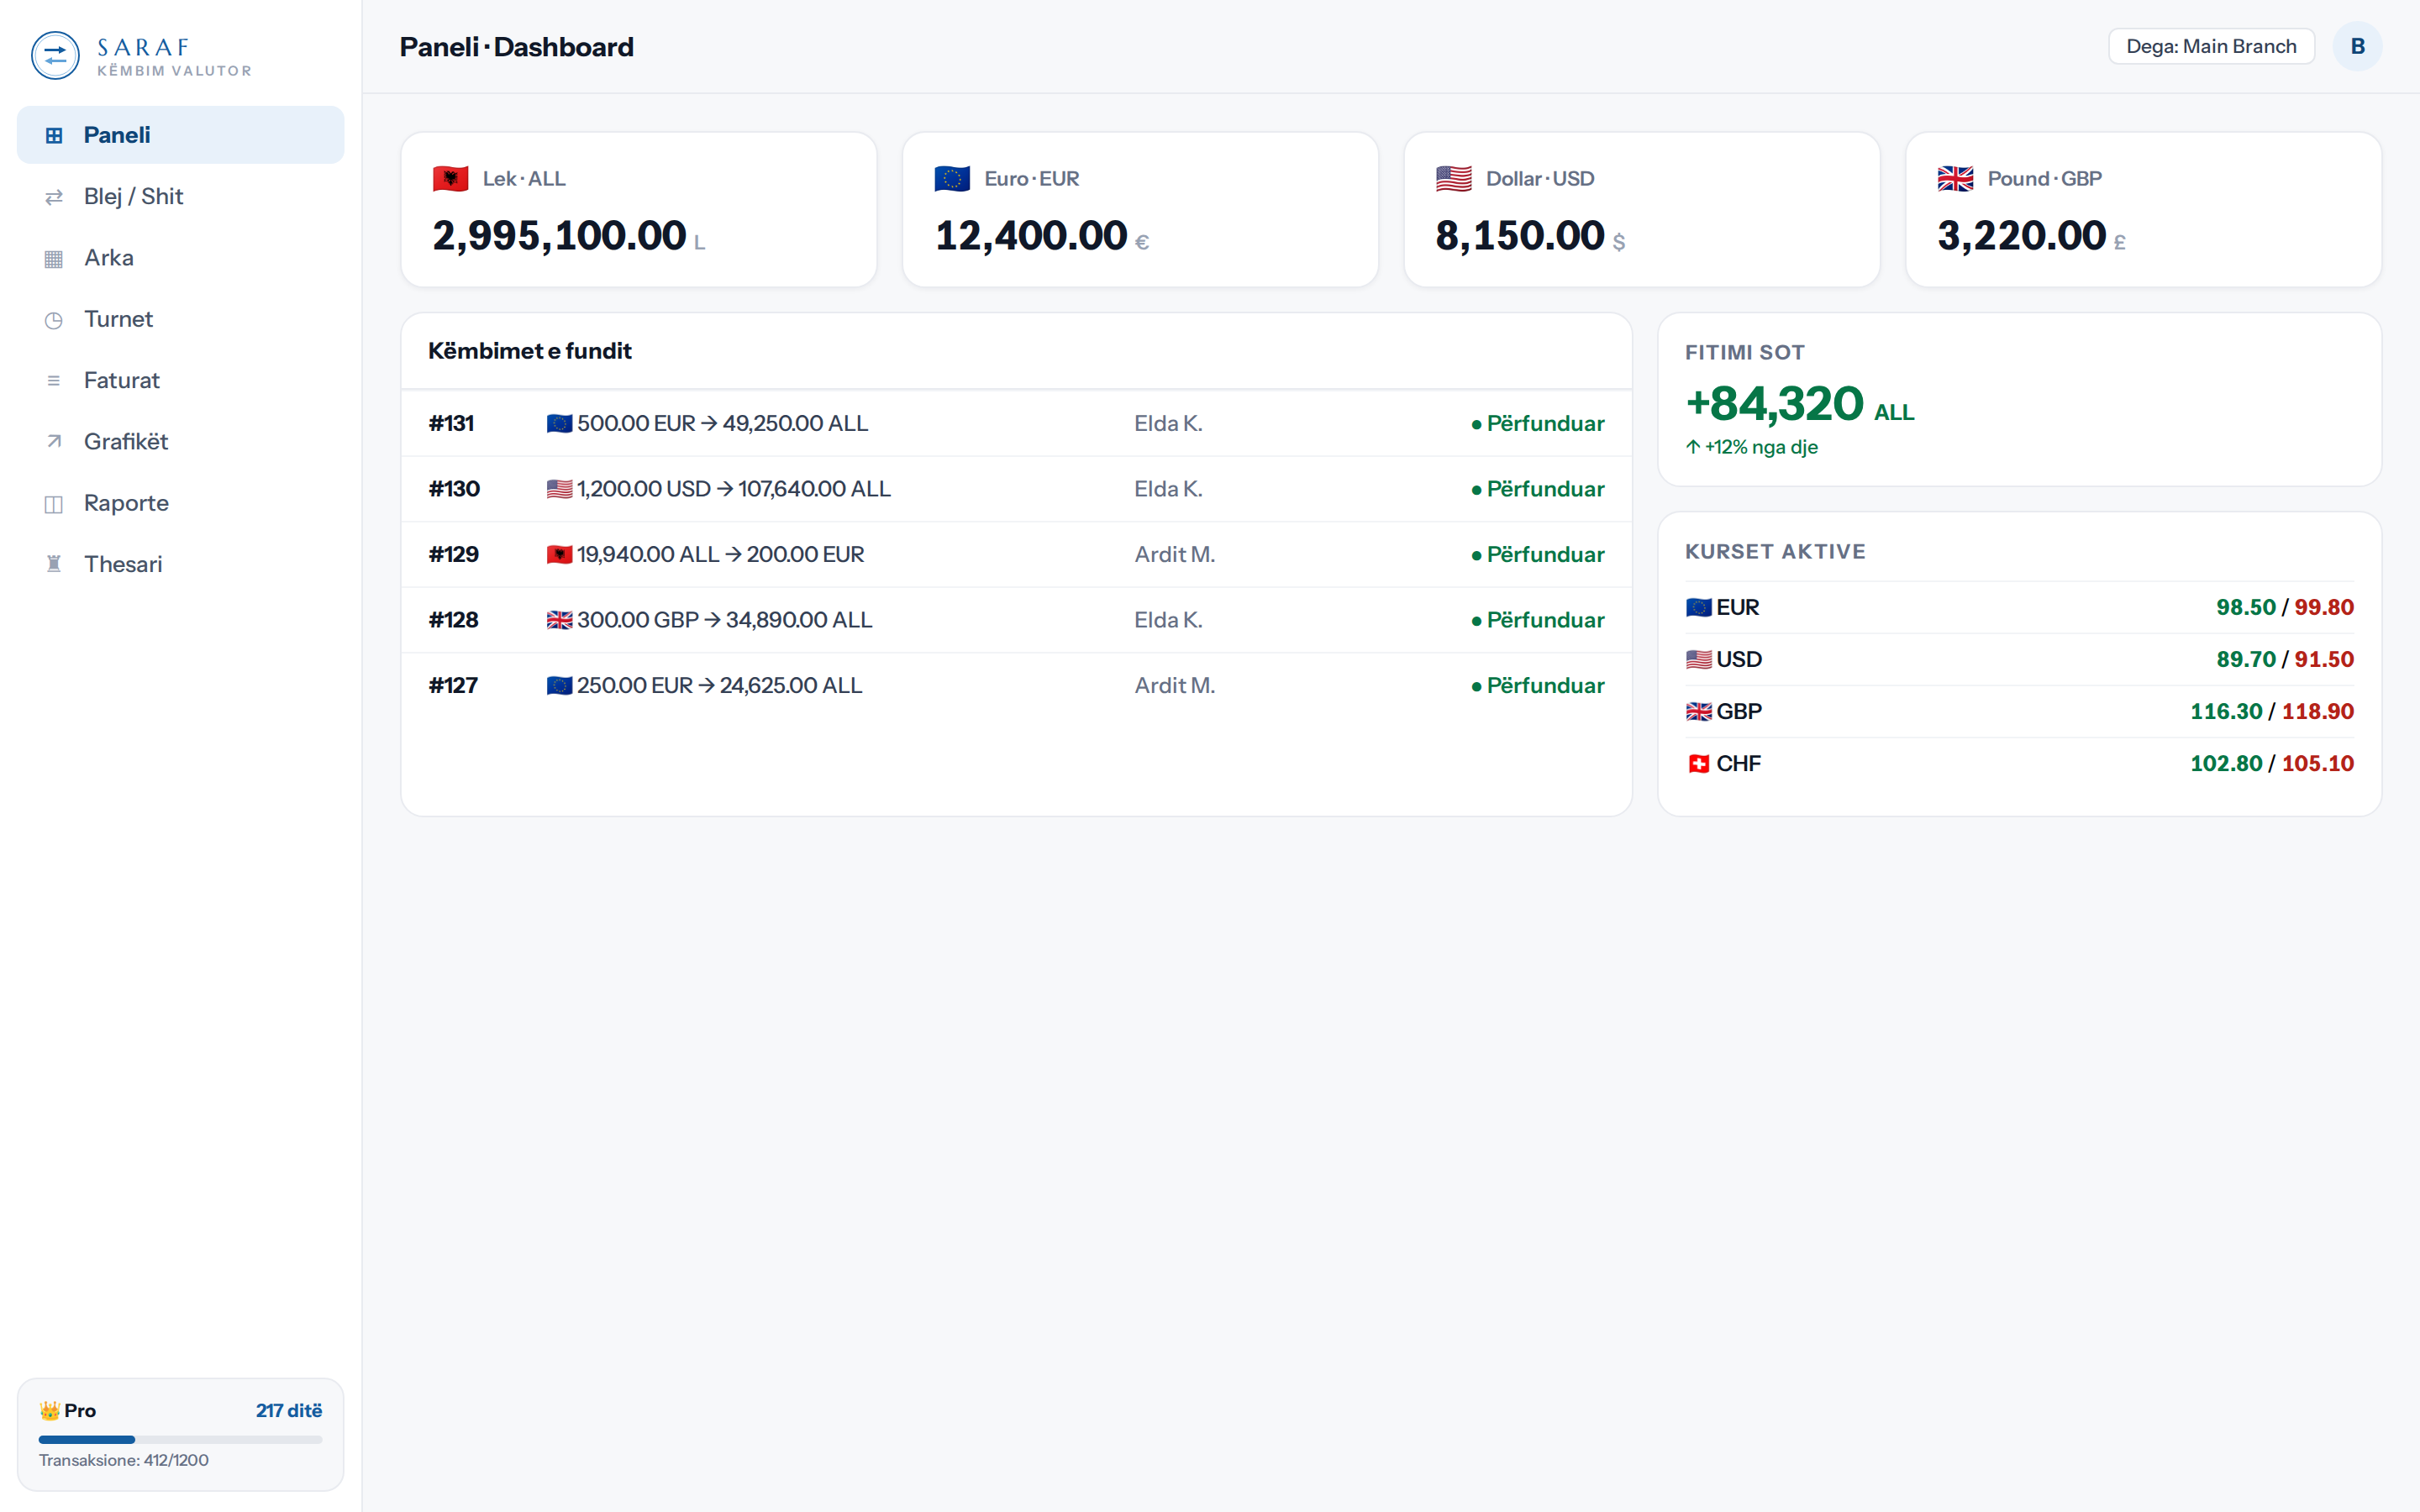Select the Thesari vault icon

54,564
